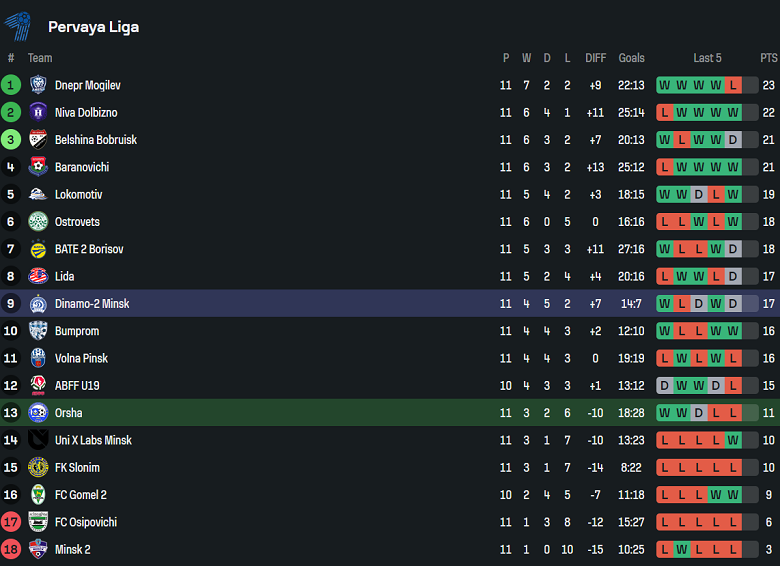Open the Baranovichi team link
This screenshot has height=566, width=780.
pos(82,167)
